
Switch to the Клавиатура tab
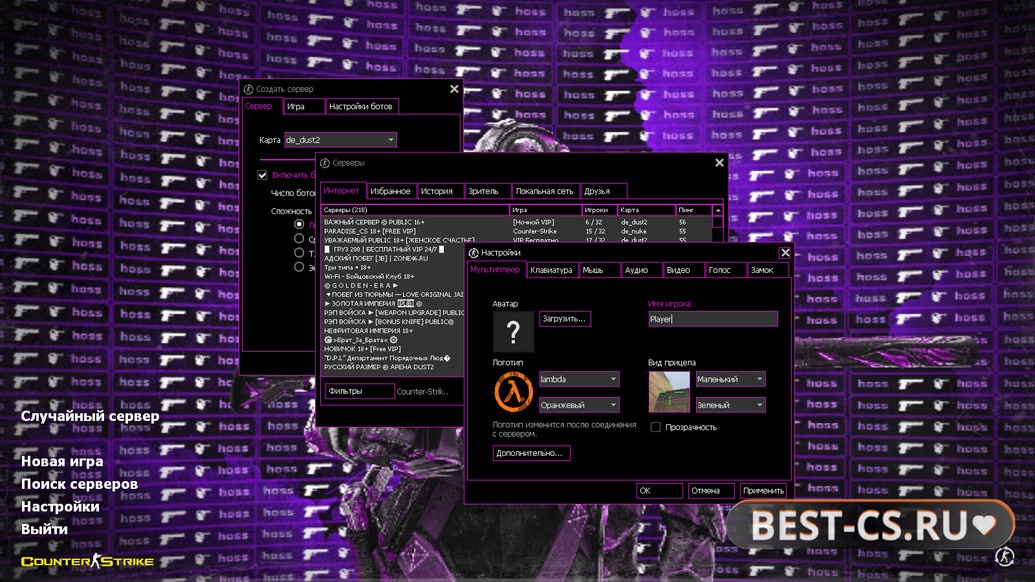tap(551, 270)
